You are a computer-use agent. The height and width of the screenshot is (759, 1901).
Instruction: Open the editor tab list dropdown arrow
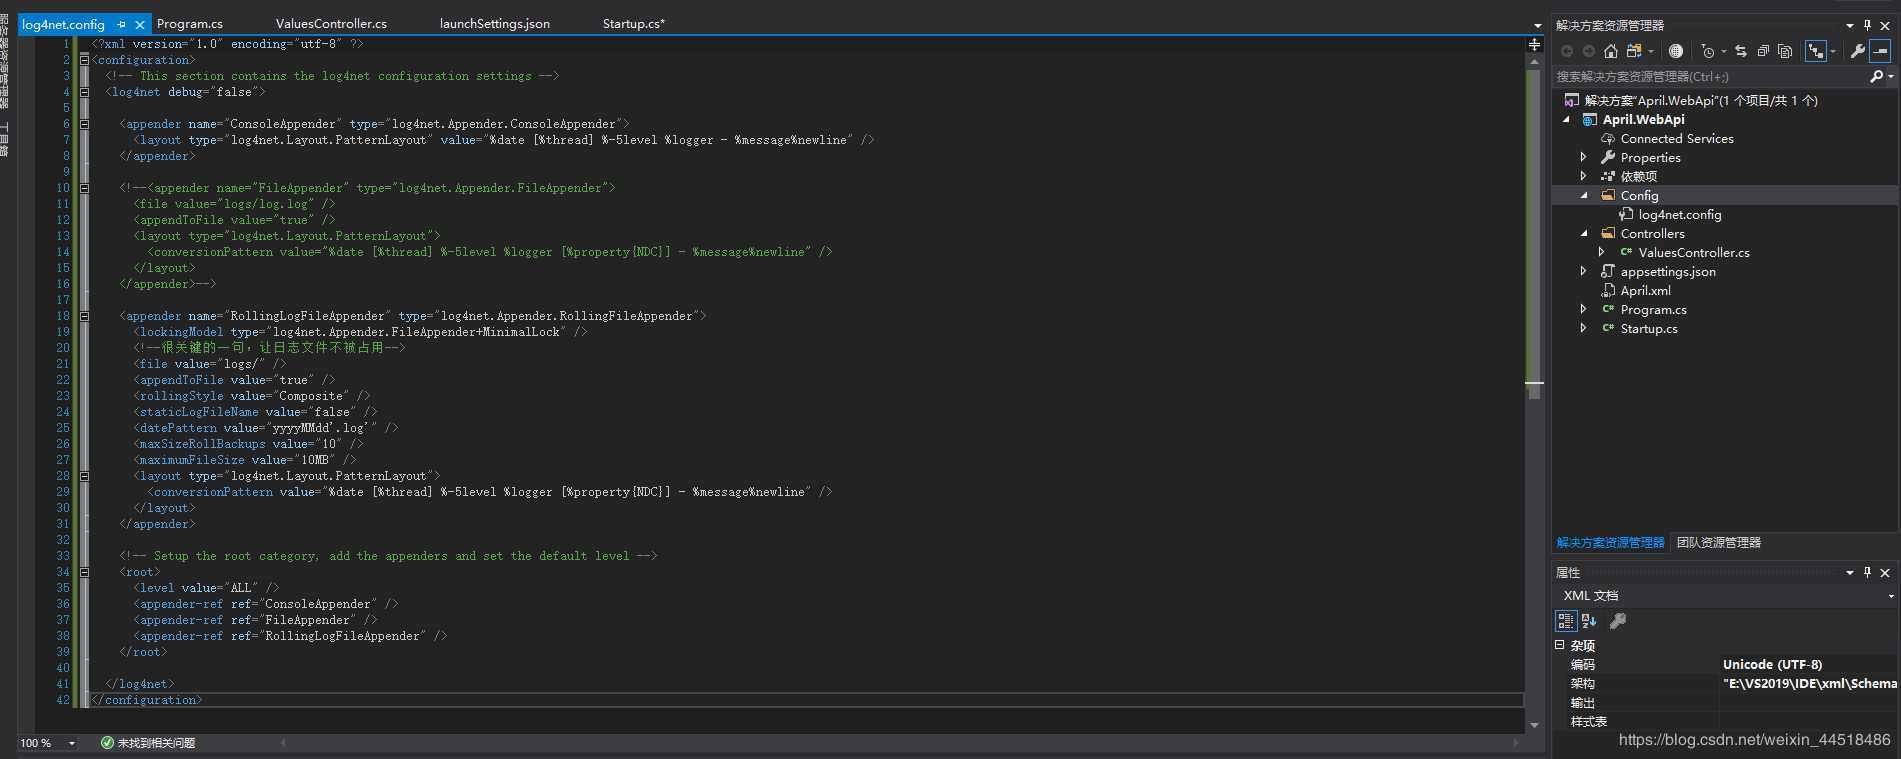pyautogui.click(x=1537, y=25)
